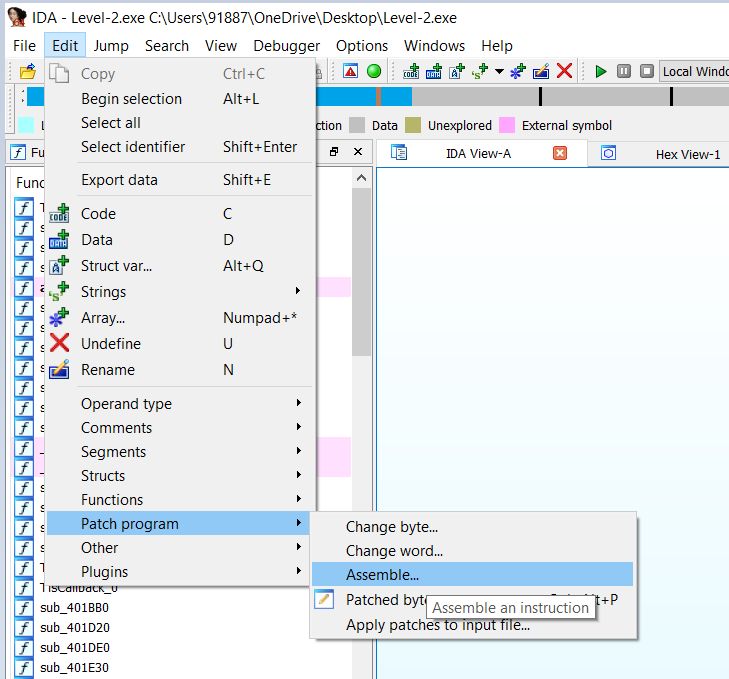Click the Hex View-1 tab icon

(x=609, y=153)
